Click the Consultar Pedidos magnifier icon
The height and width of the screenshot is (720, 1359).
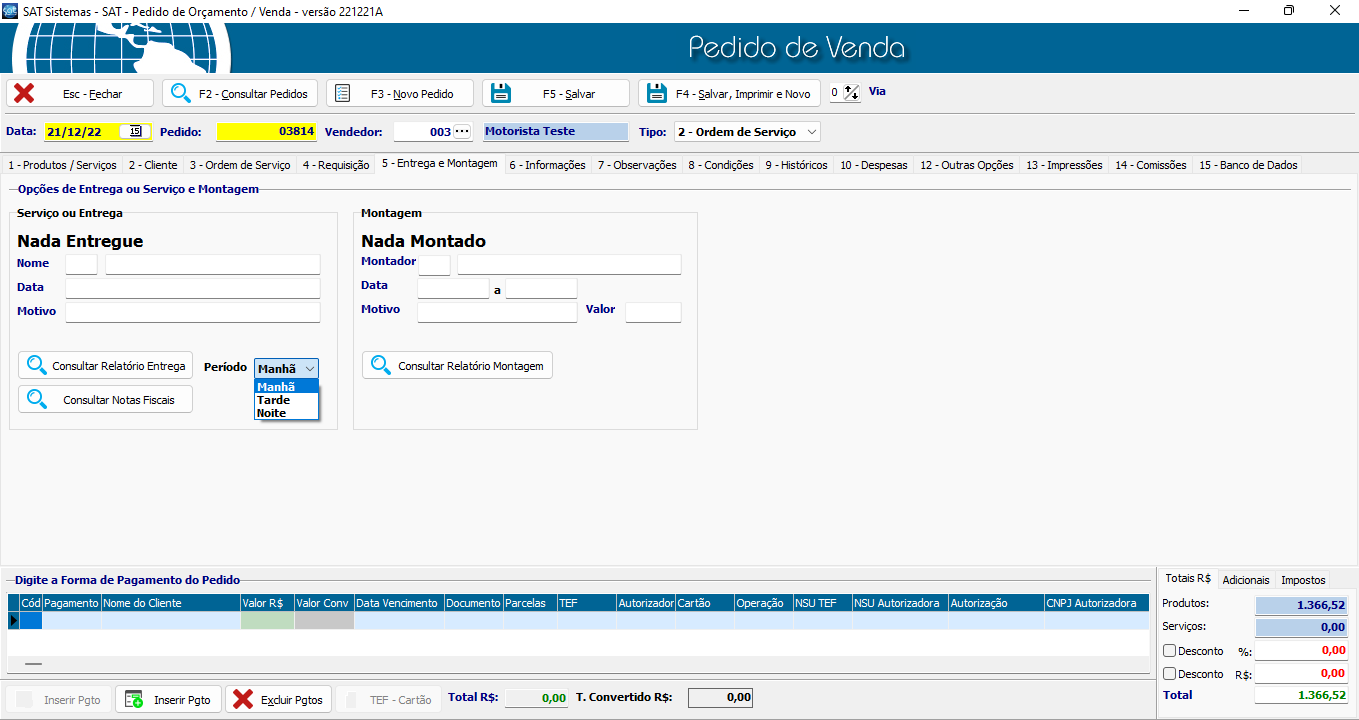pyautogui.click(x=181, y=93)
